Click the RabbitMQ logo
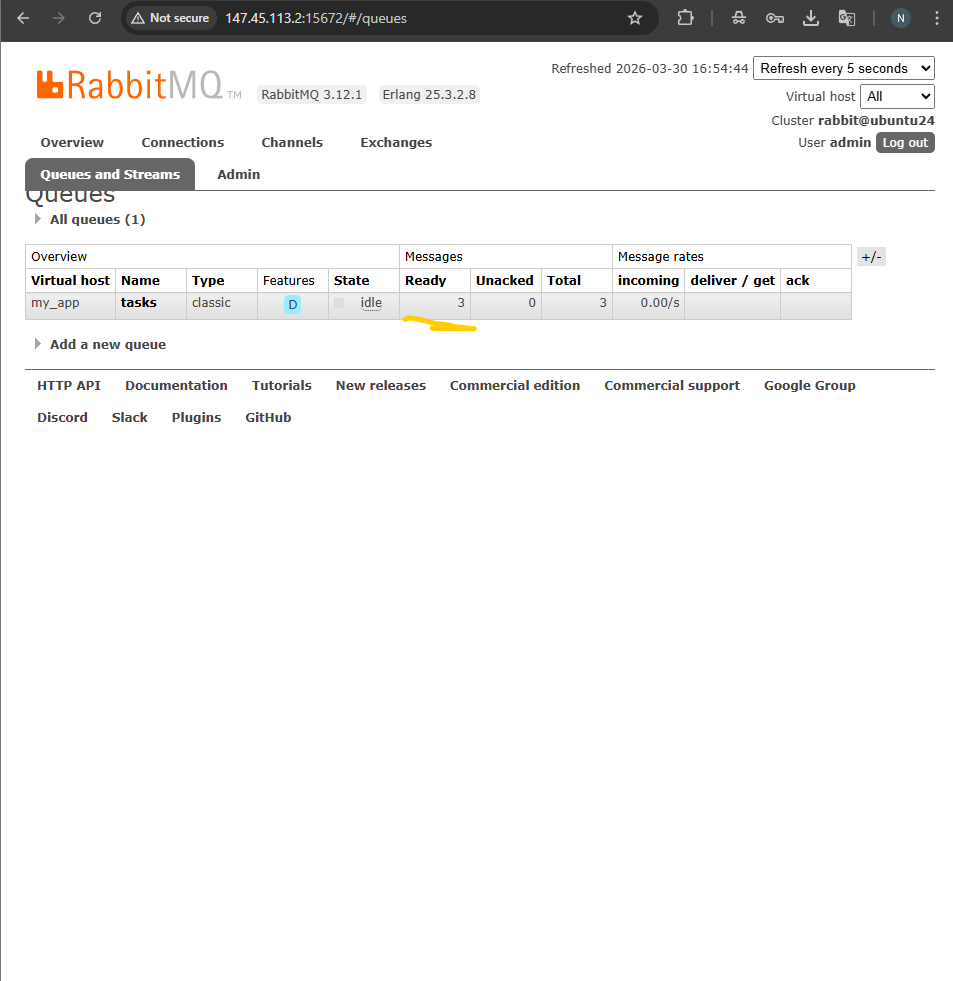This screenshot has width=953, height=981. point(138,85)
